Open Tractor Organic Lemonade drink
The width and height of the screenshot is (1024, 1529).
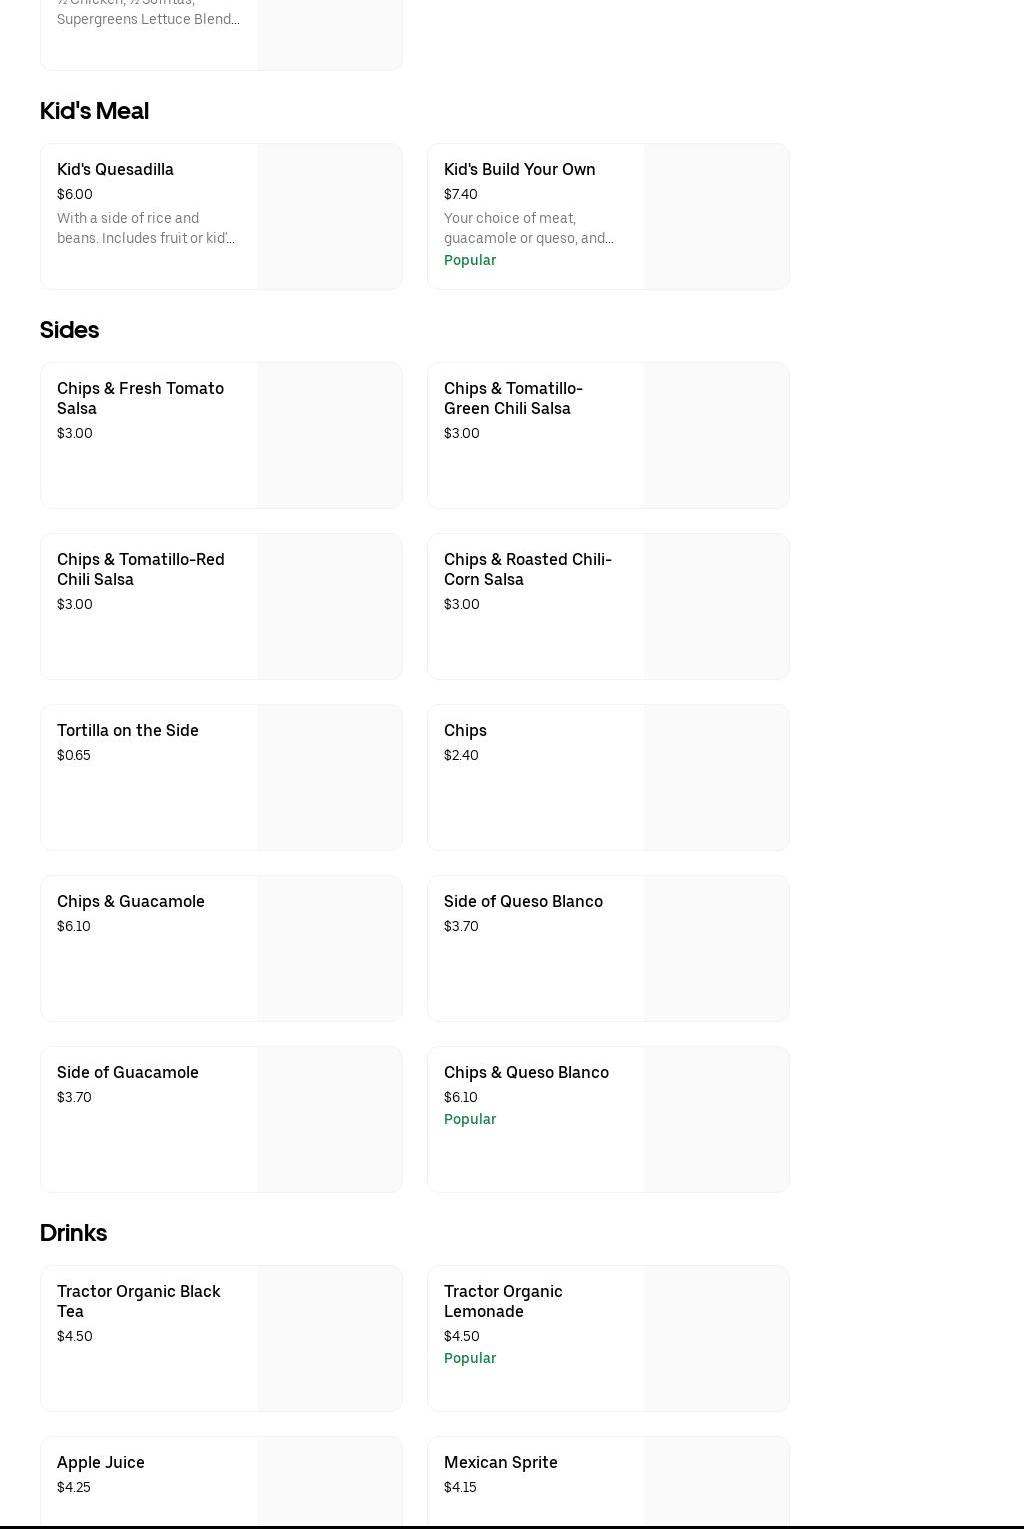tap(503, 1301)
